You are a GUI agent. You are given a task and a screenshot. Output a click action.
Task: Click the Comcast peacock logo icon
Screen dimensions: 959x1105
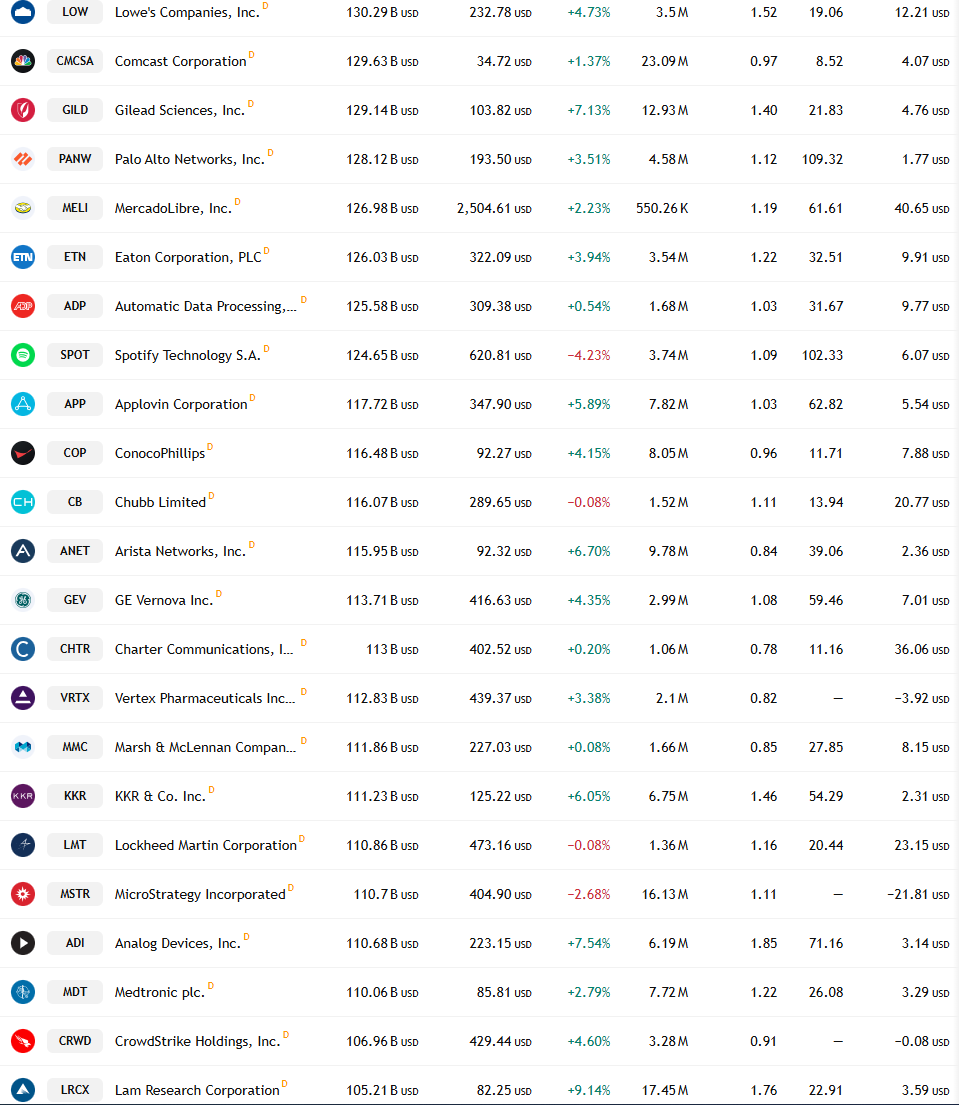point(23,61)
